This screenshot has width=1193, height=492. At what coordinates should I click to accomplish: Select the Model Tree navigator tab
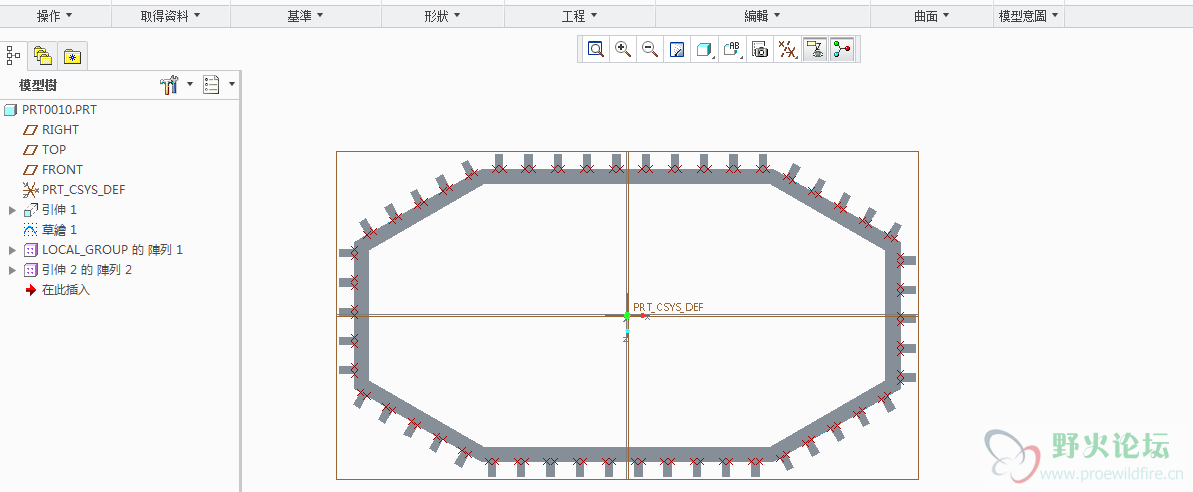pos(14,55)
